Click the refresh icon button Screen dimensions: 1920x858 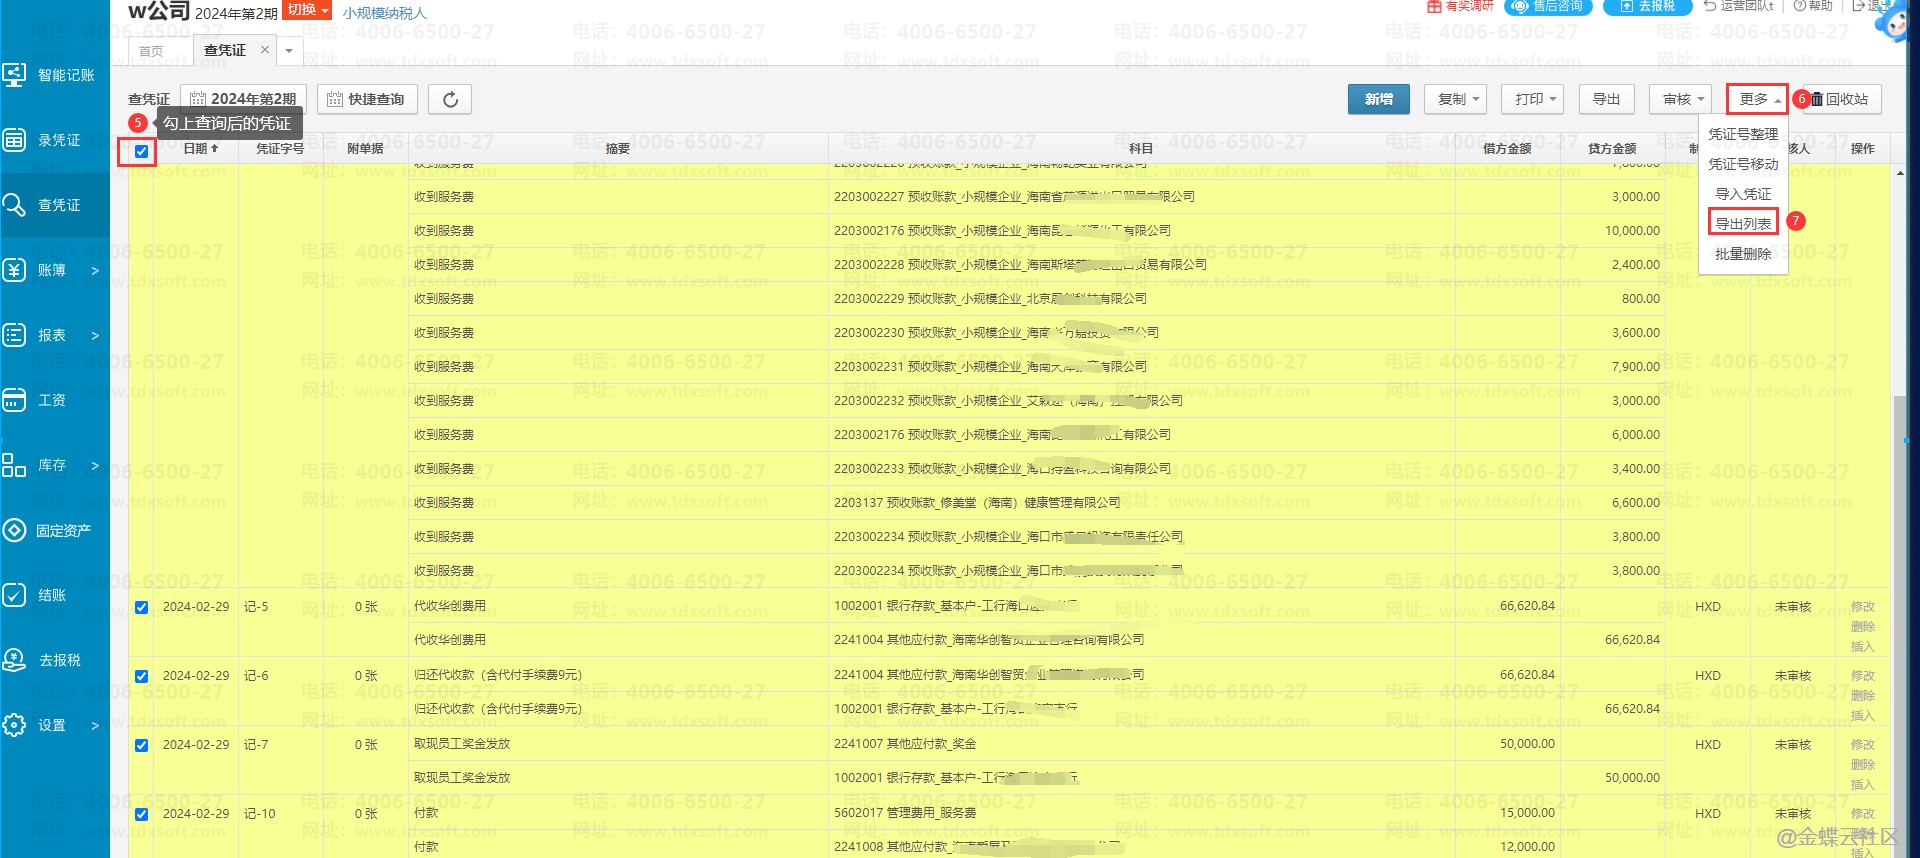click(450, 99)
